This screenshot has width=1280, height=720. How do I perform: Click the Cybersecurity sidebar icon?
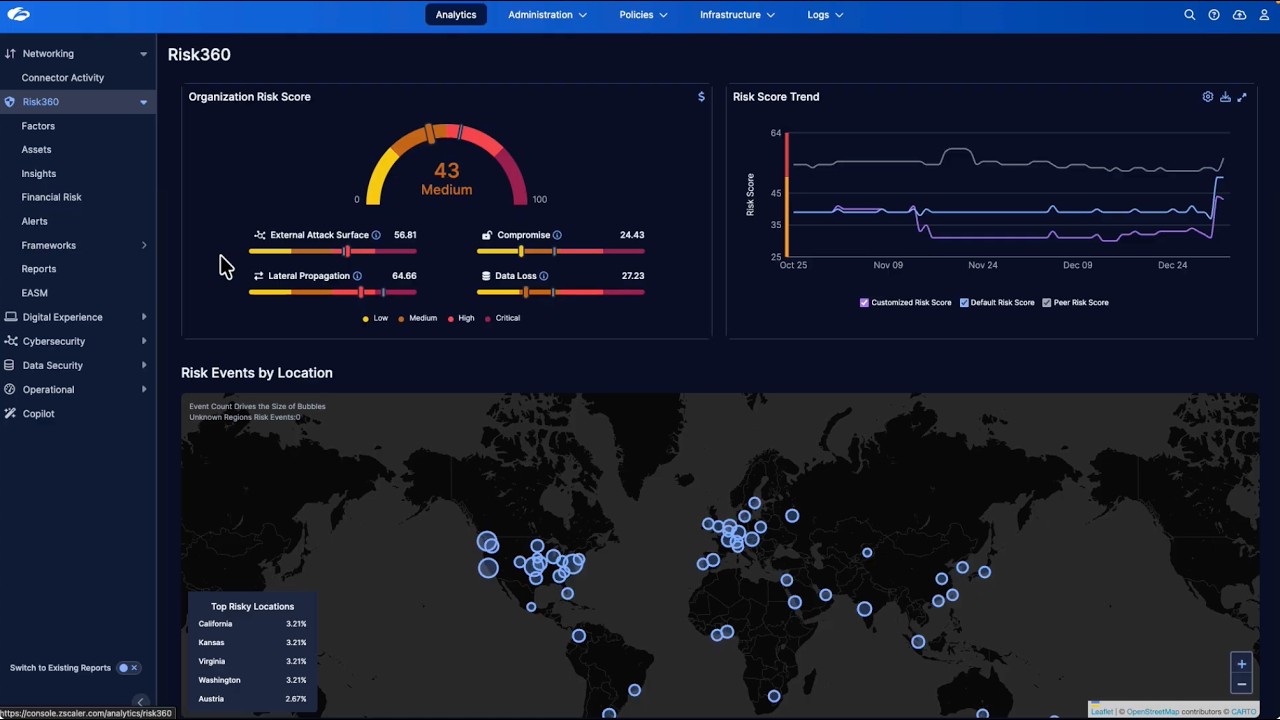(x=10, y=341)
